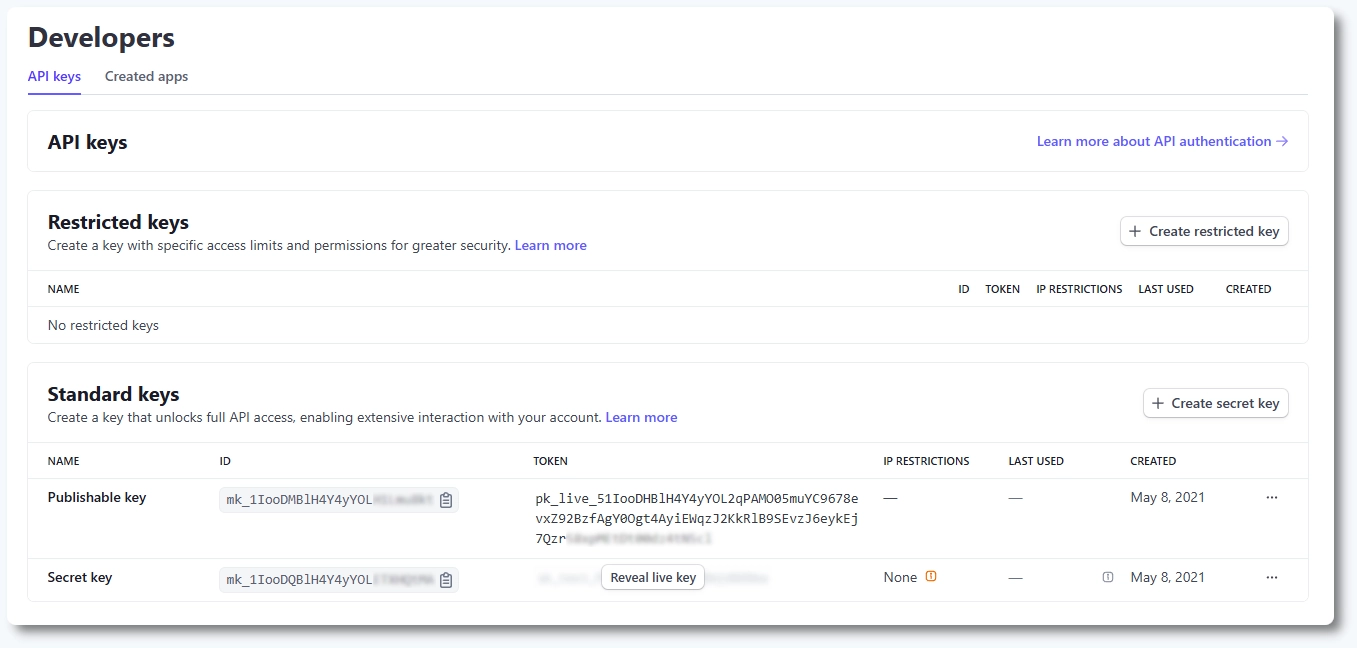1357x648 pixels.
Task: Click the arrow after API authentication link
Action: pyautogui.click(x=1283, y=141)
